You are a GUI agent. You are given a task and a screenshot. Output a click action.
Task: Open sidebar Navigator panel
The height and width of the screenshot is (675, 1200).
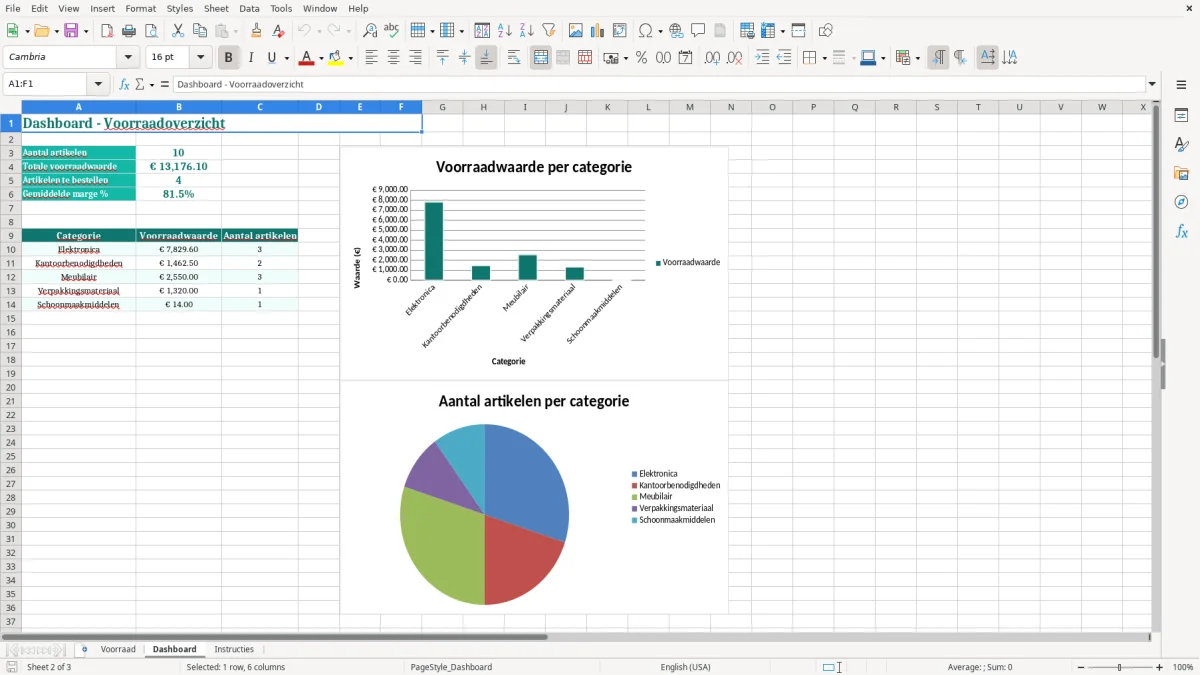[x=1181, y=202]
